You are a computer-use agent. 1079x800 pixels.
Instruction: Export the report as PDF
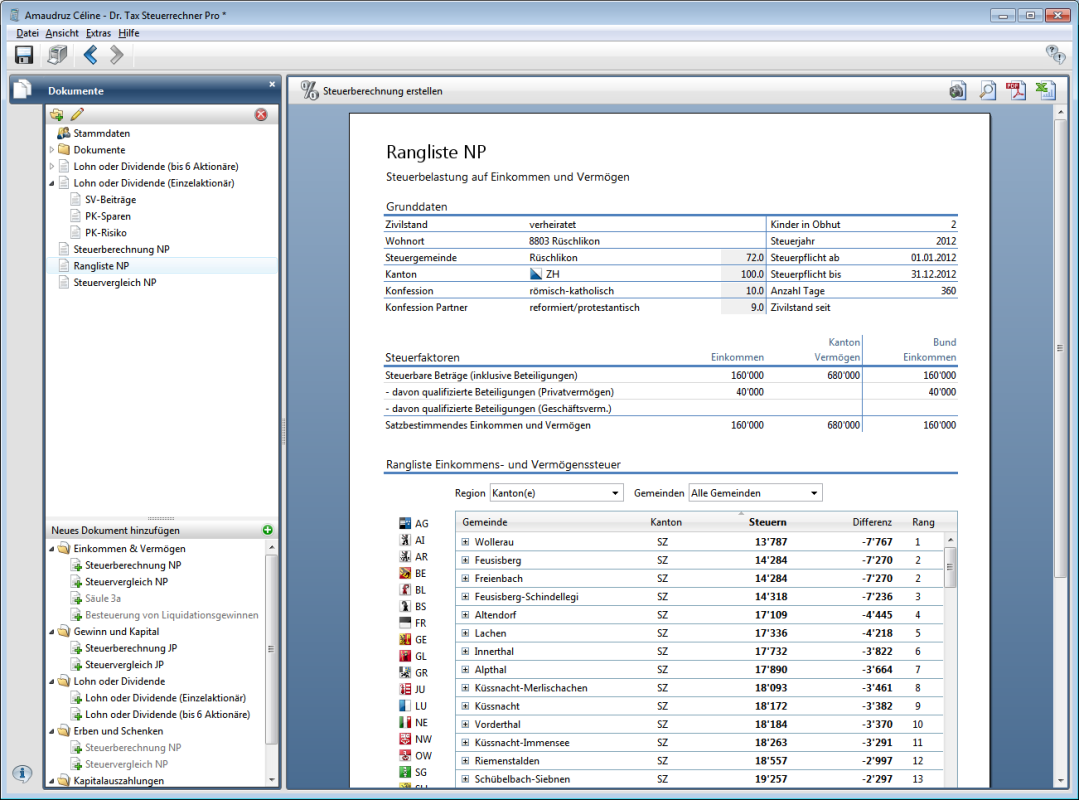(x=1016, y=91)
